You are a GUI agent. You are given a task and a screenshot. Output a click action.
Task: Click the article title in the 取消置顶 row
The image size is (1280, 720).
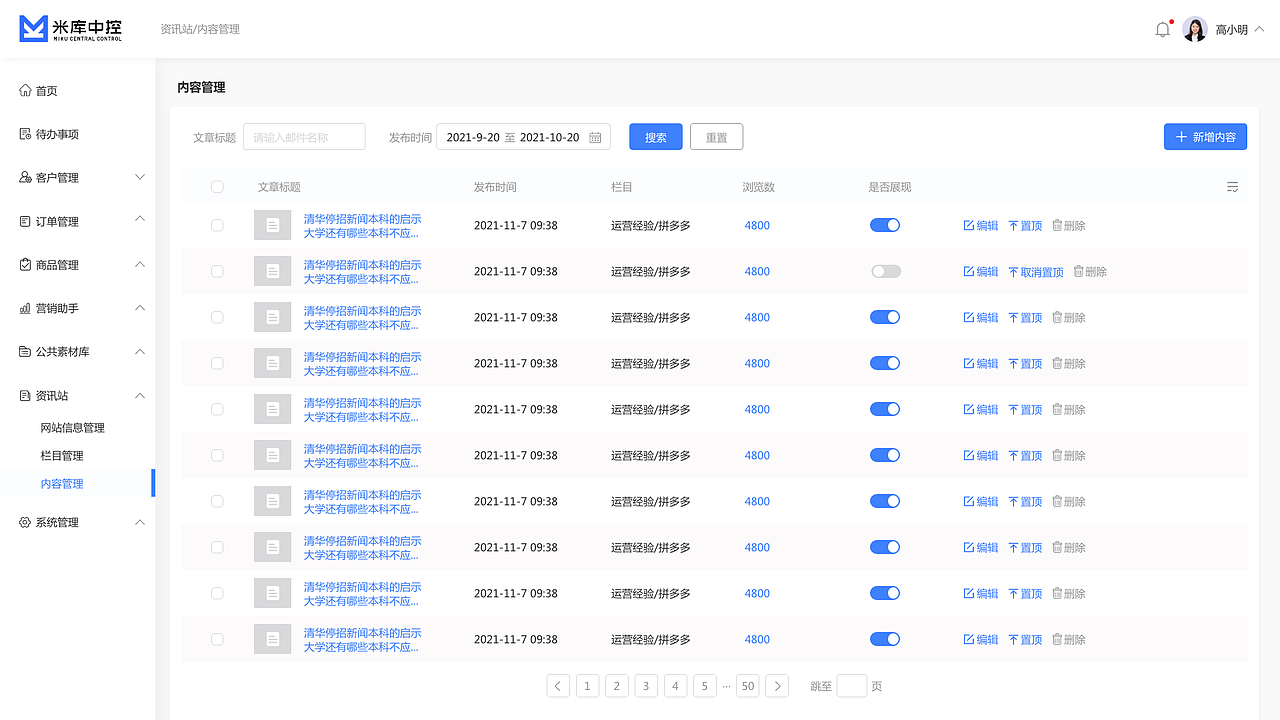click(x=363, y=272)
